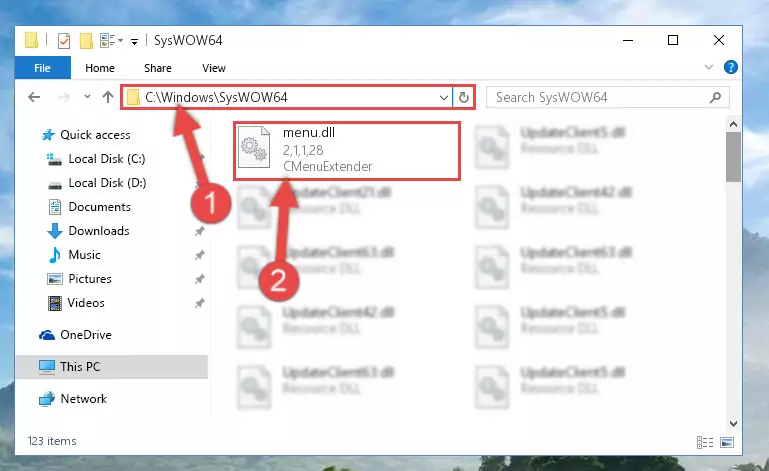The image size is (769, 471).
Task: Expand the ribbon with the chevron arrow
Action: click(709, 67)
